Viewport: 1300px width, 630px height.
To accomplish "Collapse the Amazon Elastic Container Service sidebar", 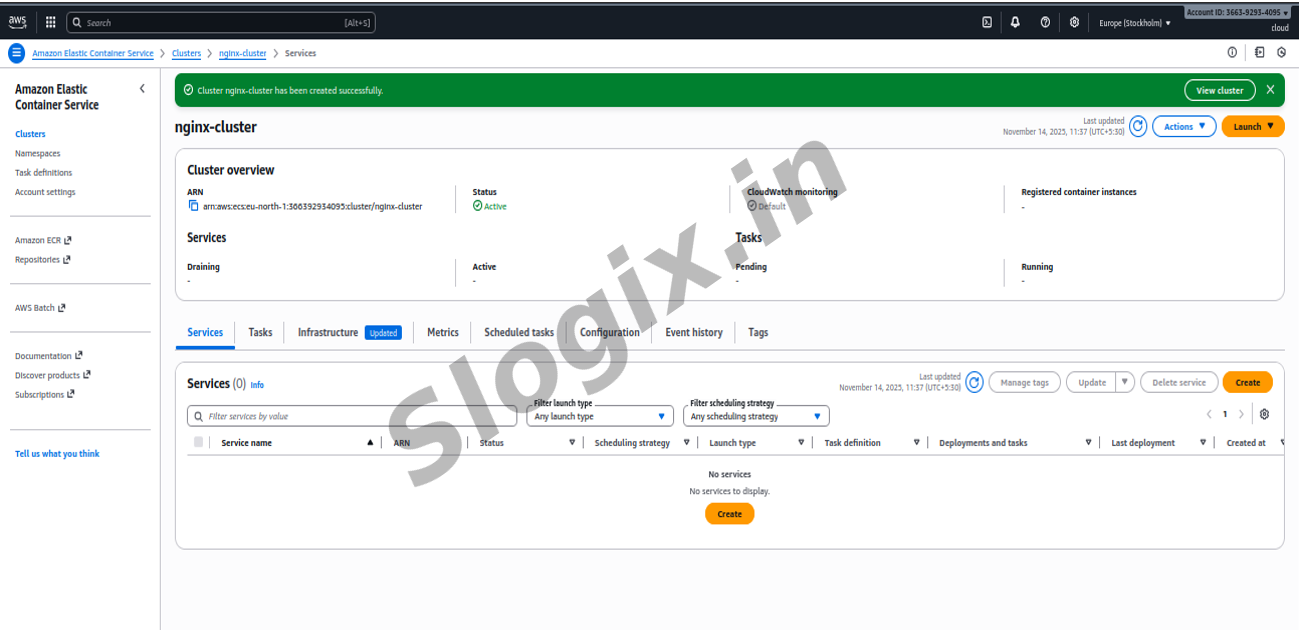I will pyautogui.click(x=142, y=89).
